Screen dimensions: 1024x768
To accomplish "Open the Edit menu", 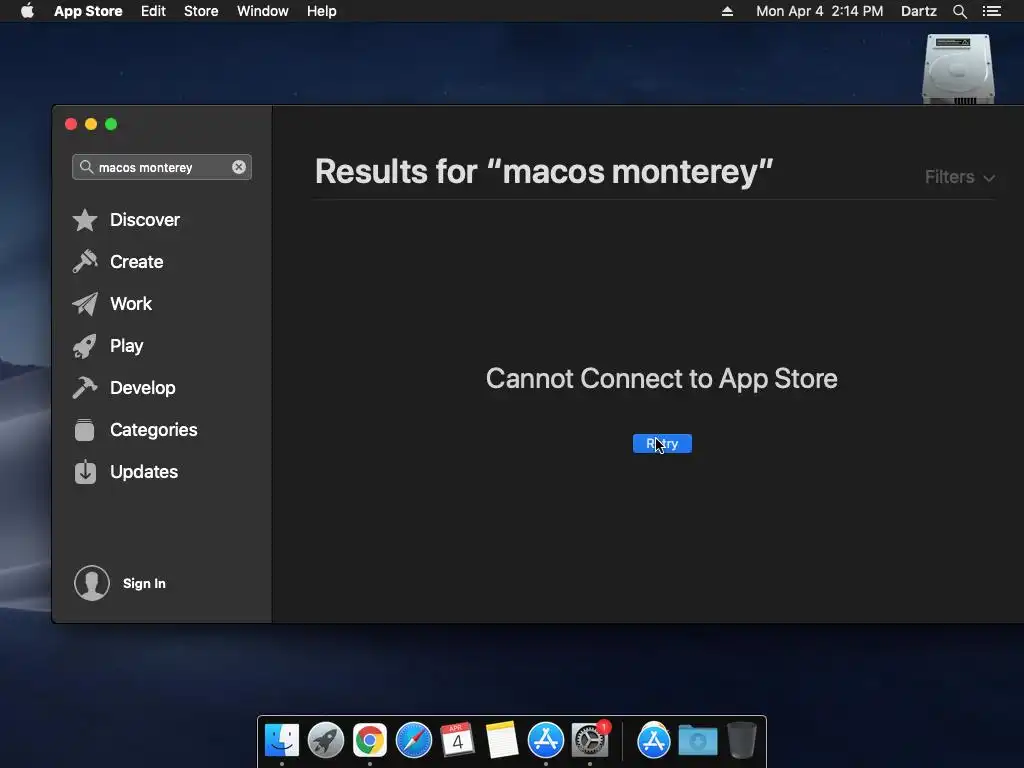I will click(153, 11).
